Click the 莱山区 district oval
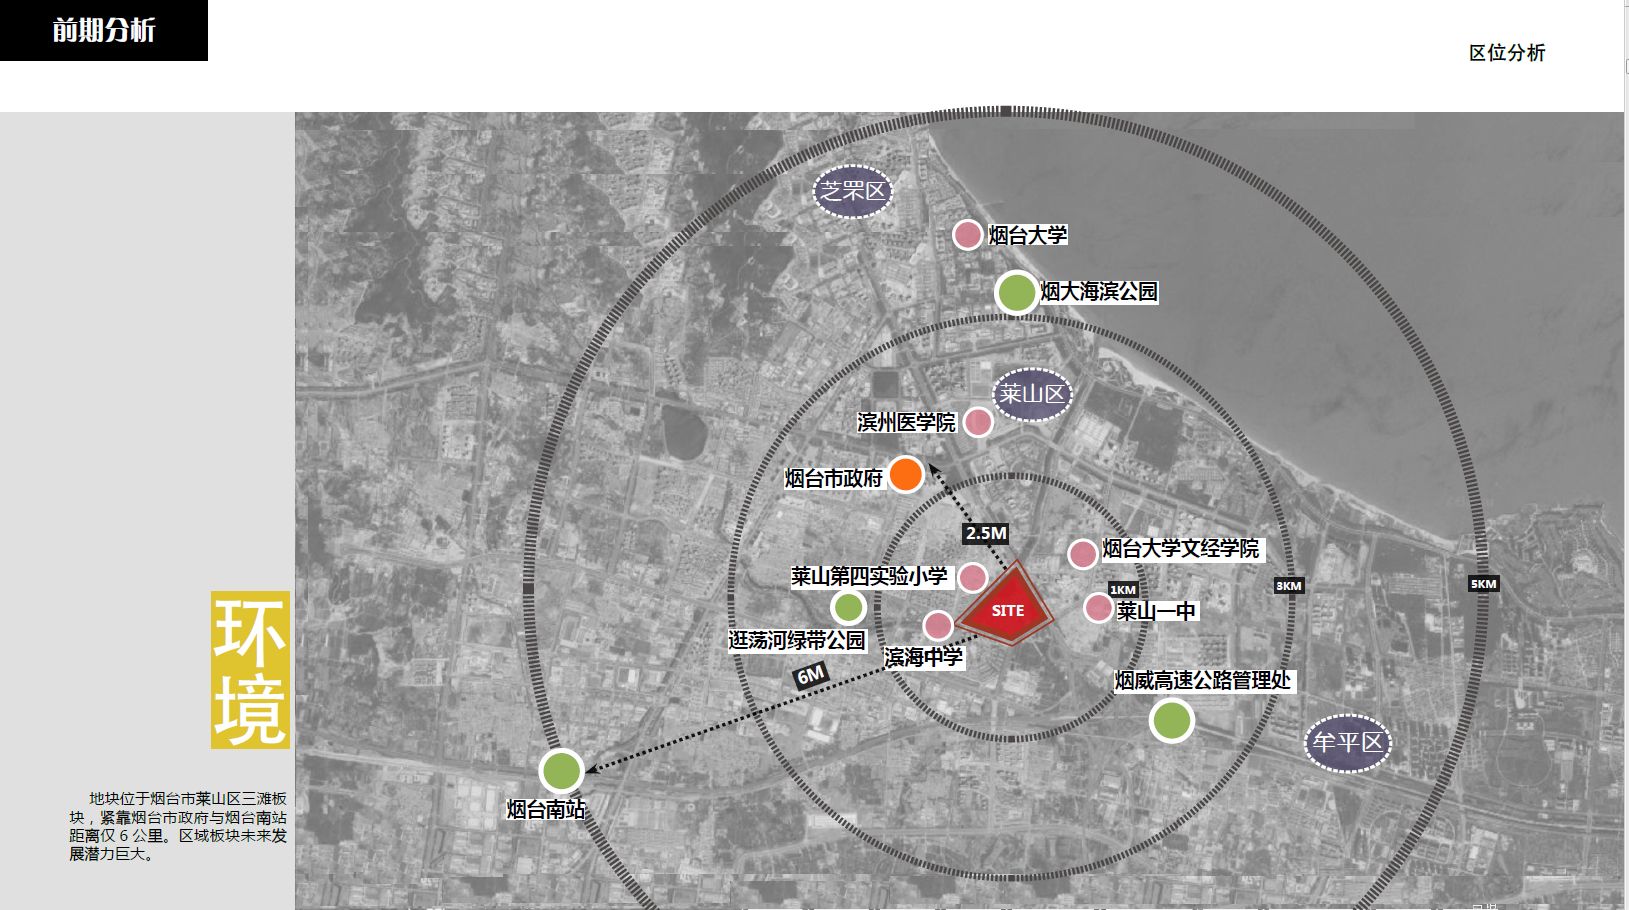 coord(1032,394)
